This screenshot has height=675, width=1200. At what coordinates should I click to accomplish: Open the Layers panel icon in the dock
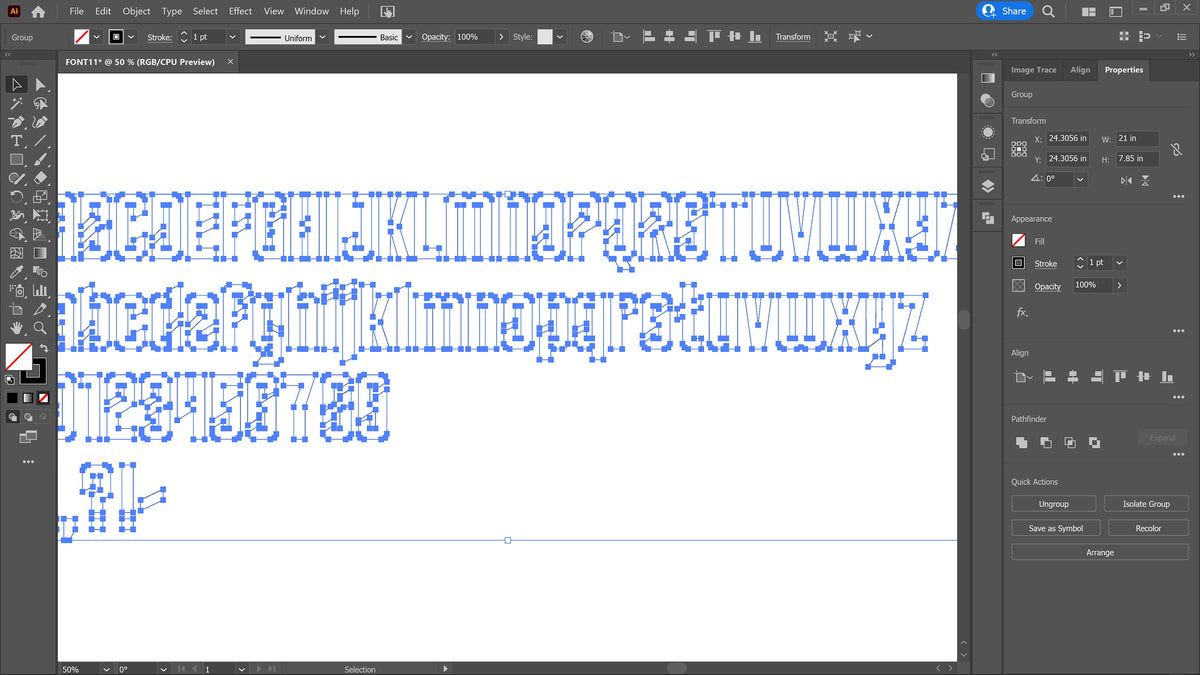tap(987, 186)
